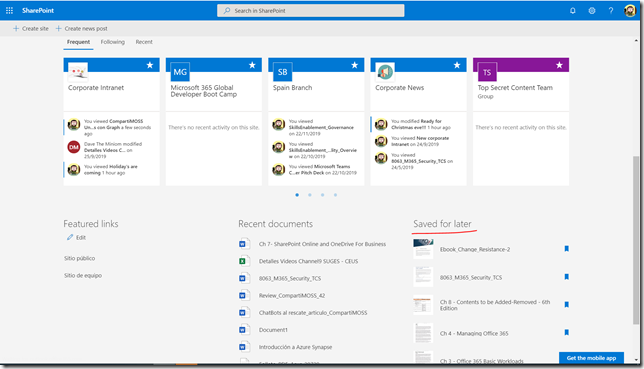The height and width of the screenshot is (369, 644).
Task: Open Document1 in Recent documents
Action: (x=273, y=330)
